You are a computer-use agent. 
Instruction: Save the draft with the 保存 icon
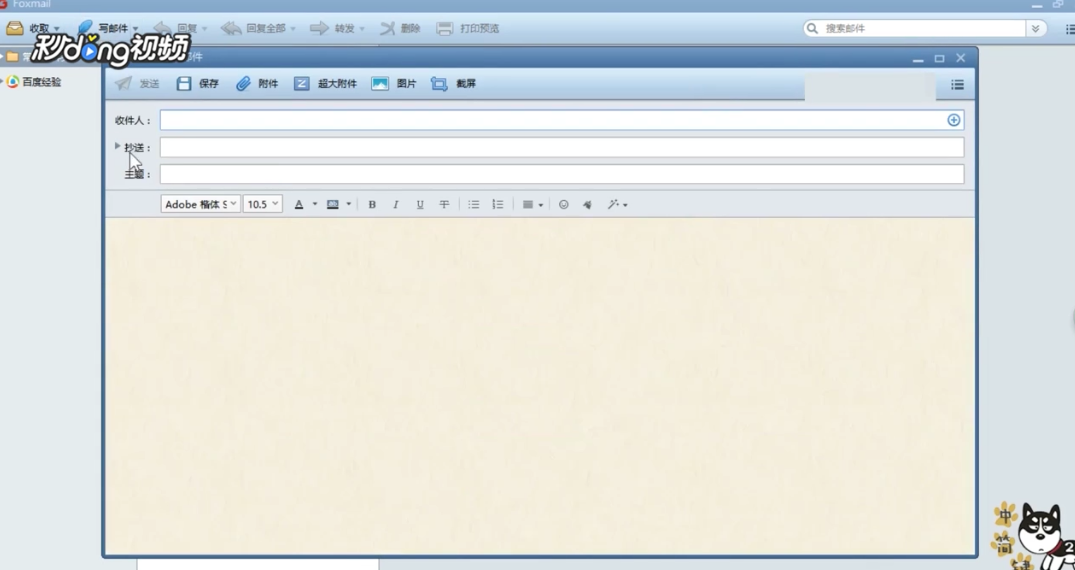(x=184, y=84)
